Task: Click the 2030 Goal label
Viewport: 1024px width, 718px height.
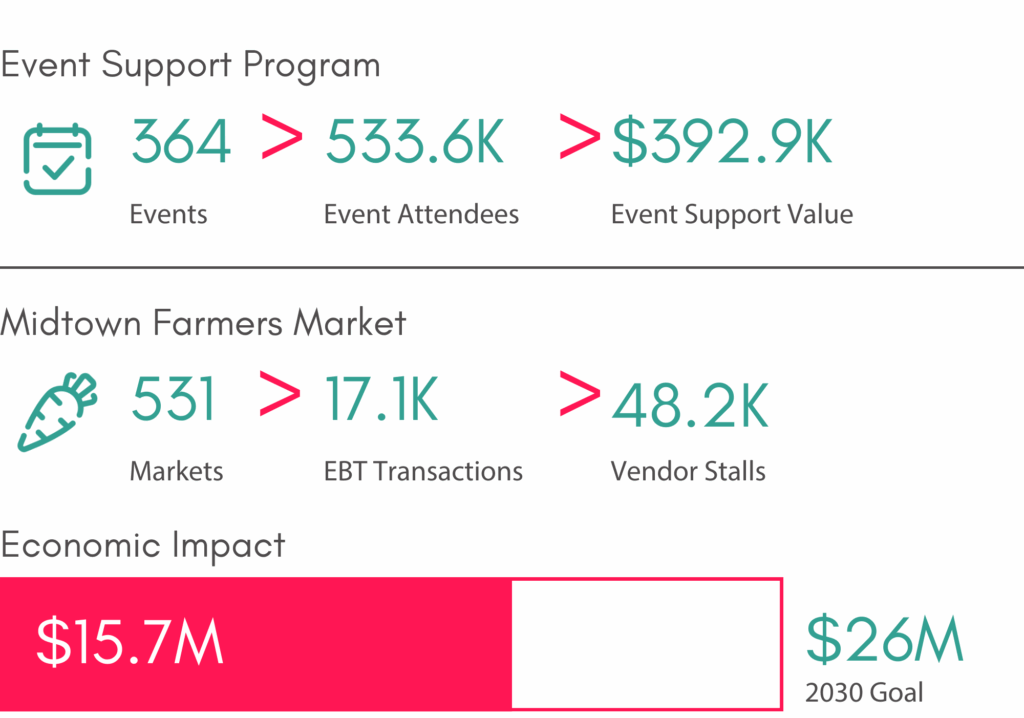Action: tap(864, 692)
